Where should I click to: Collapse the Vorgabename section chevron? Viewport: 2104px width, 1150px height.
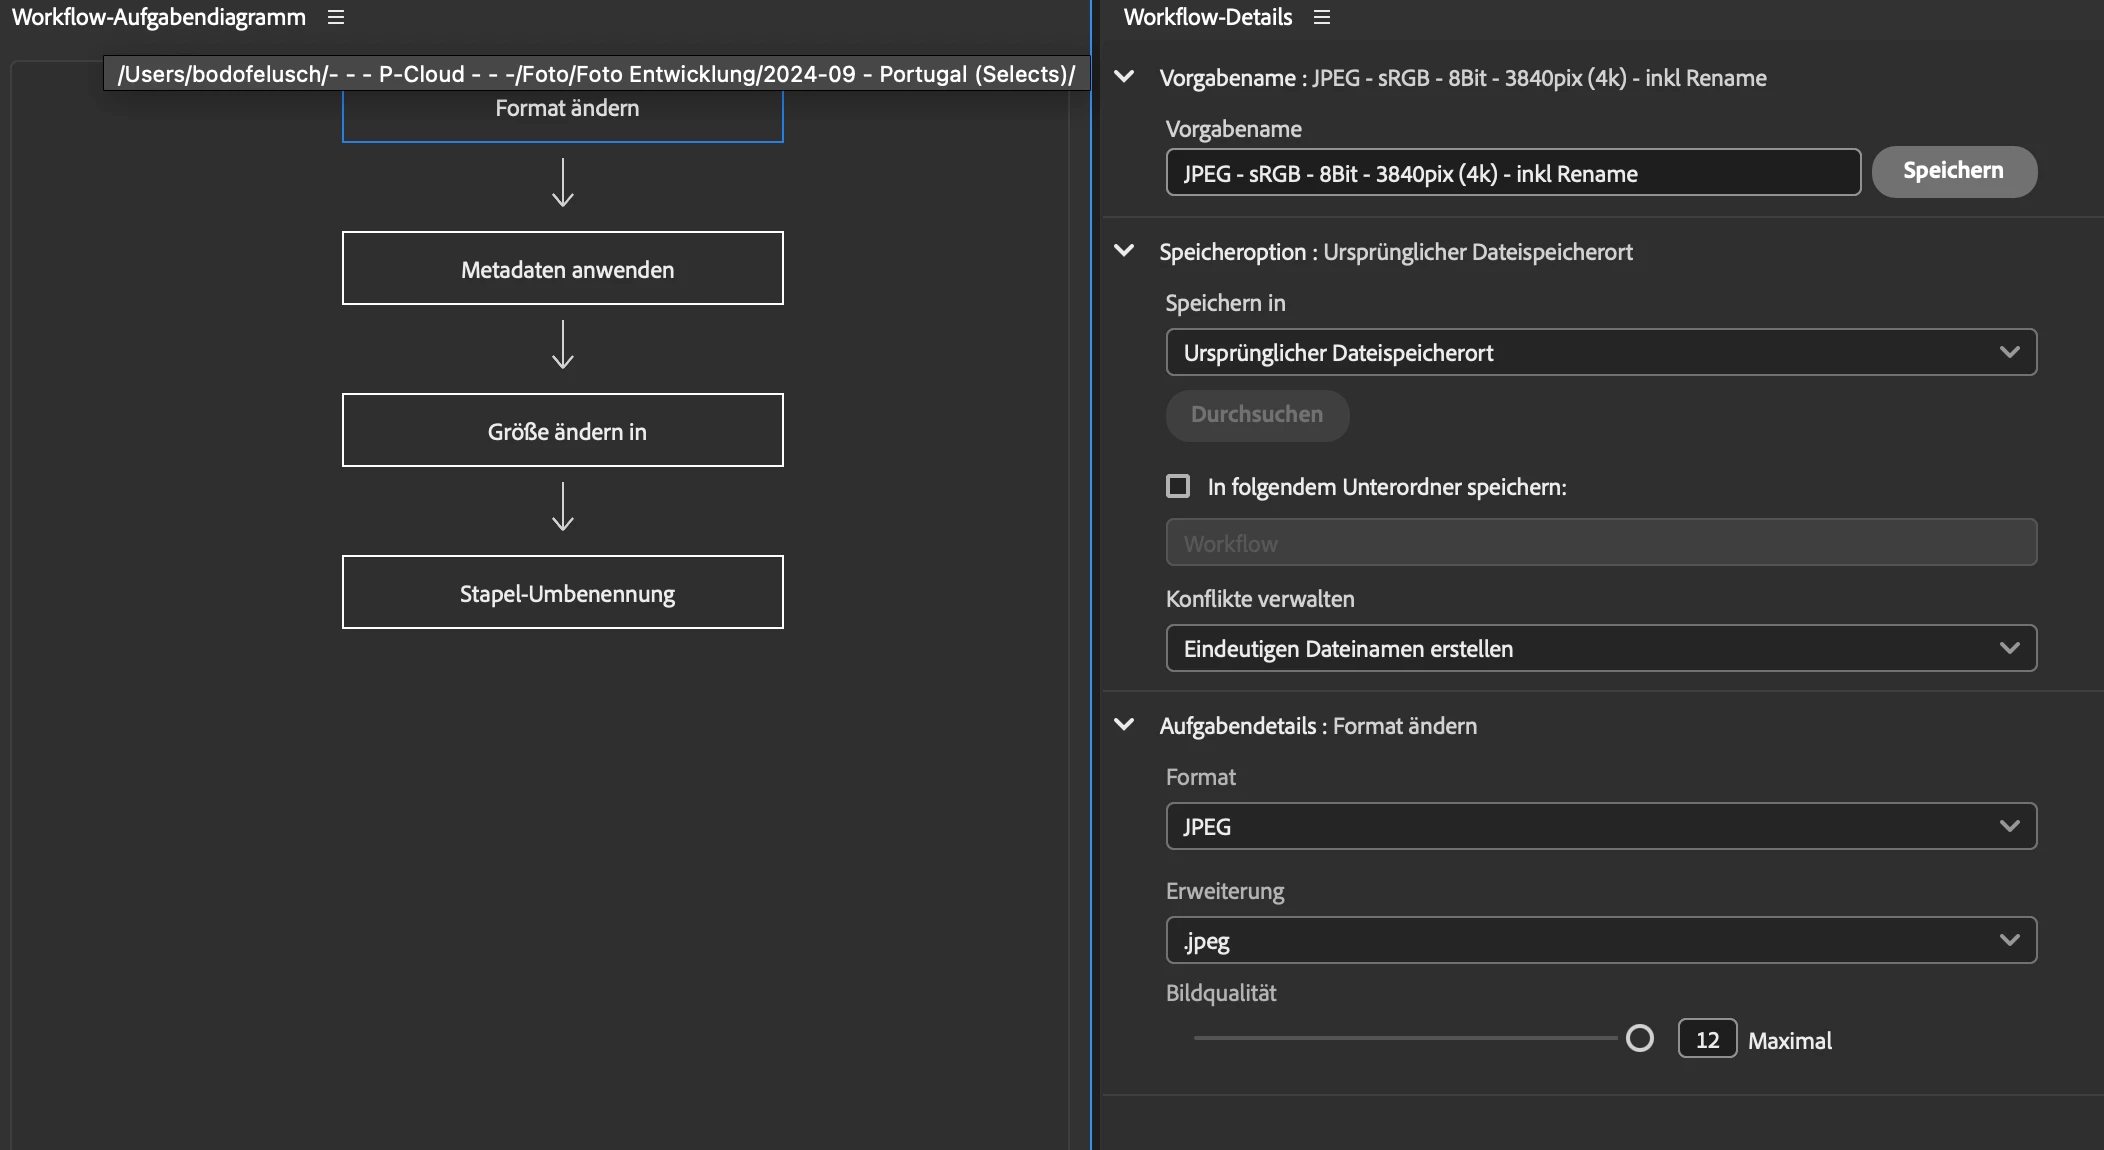coord(1124,77)
